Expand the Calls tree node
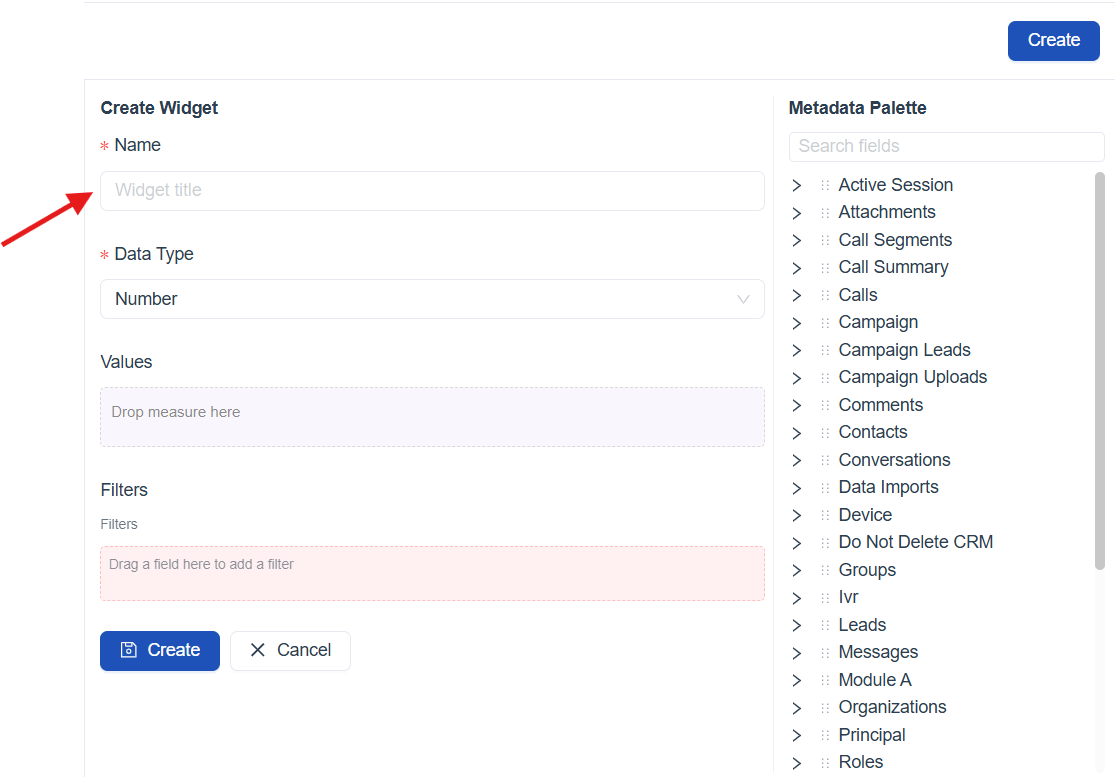1115x777 pixels. coord(797,296)
